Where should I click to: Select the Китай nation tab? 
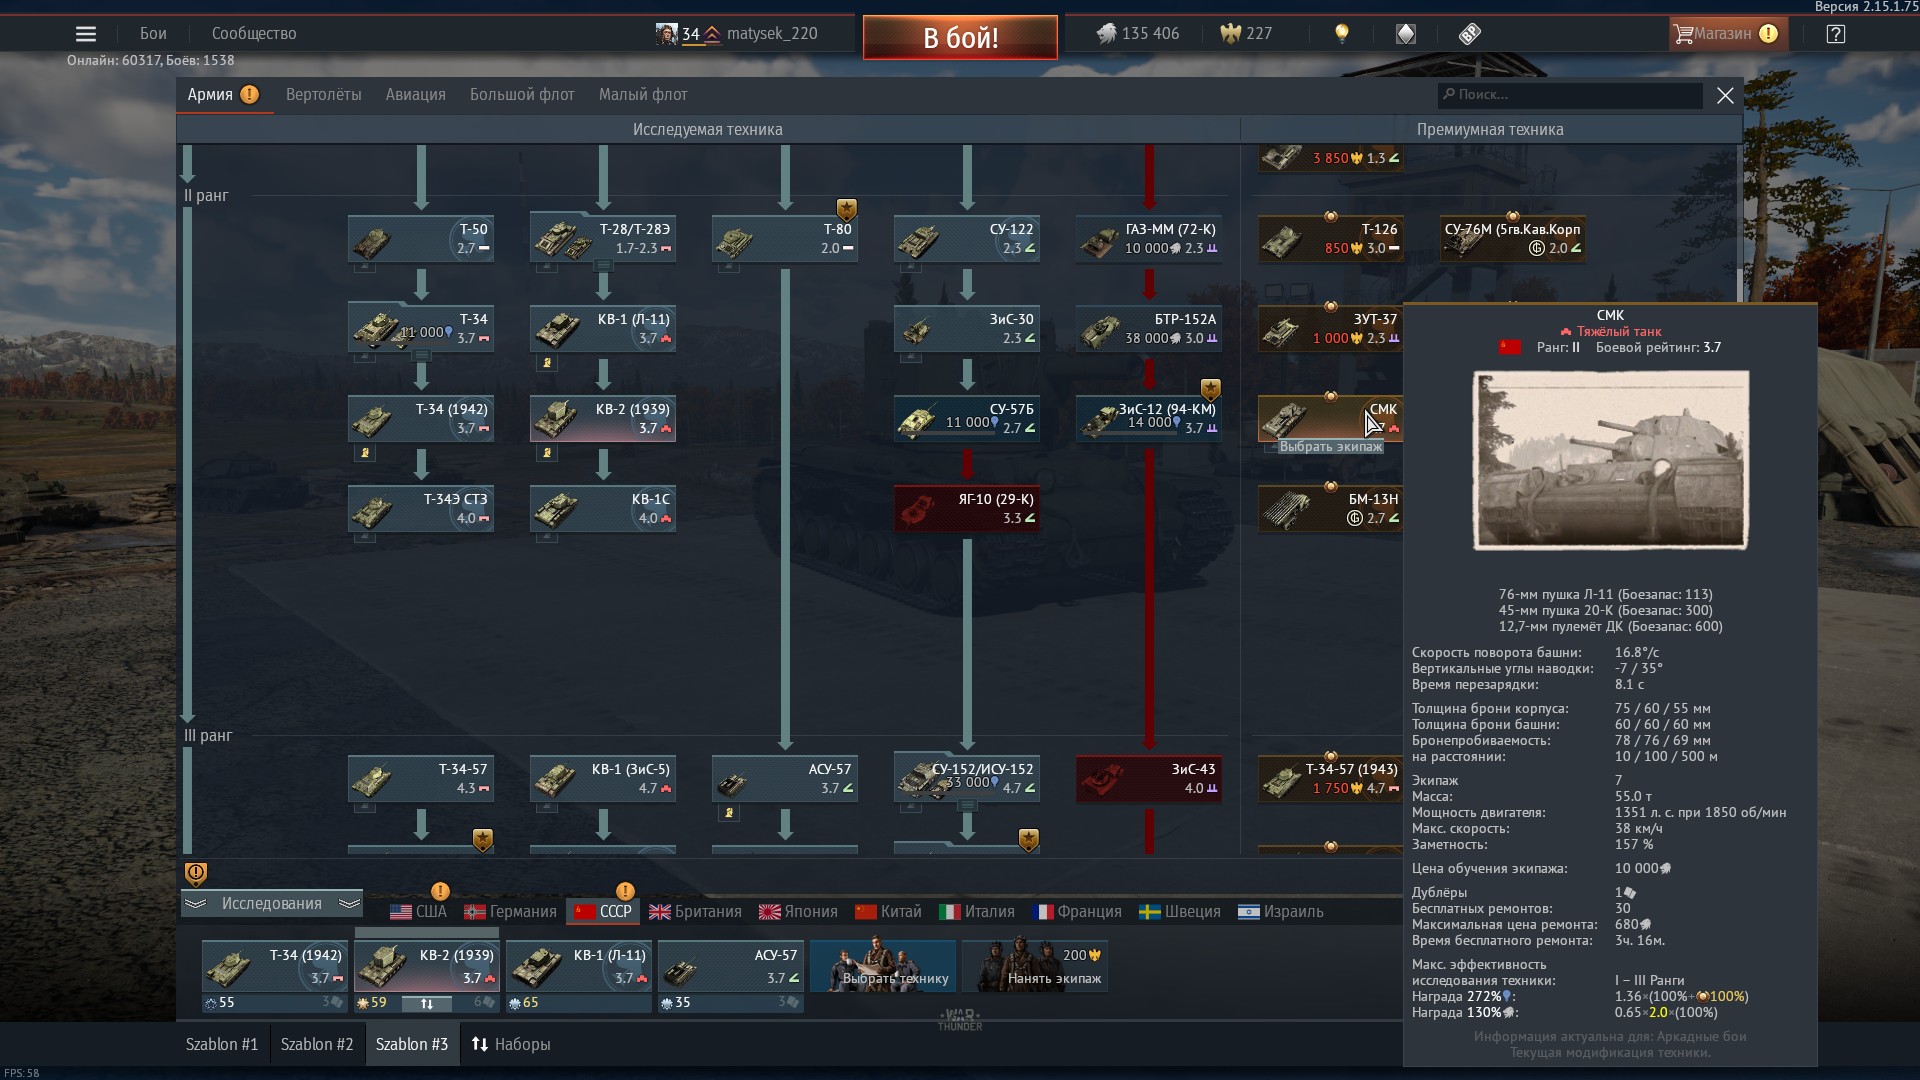pos(888,912)
